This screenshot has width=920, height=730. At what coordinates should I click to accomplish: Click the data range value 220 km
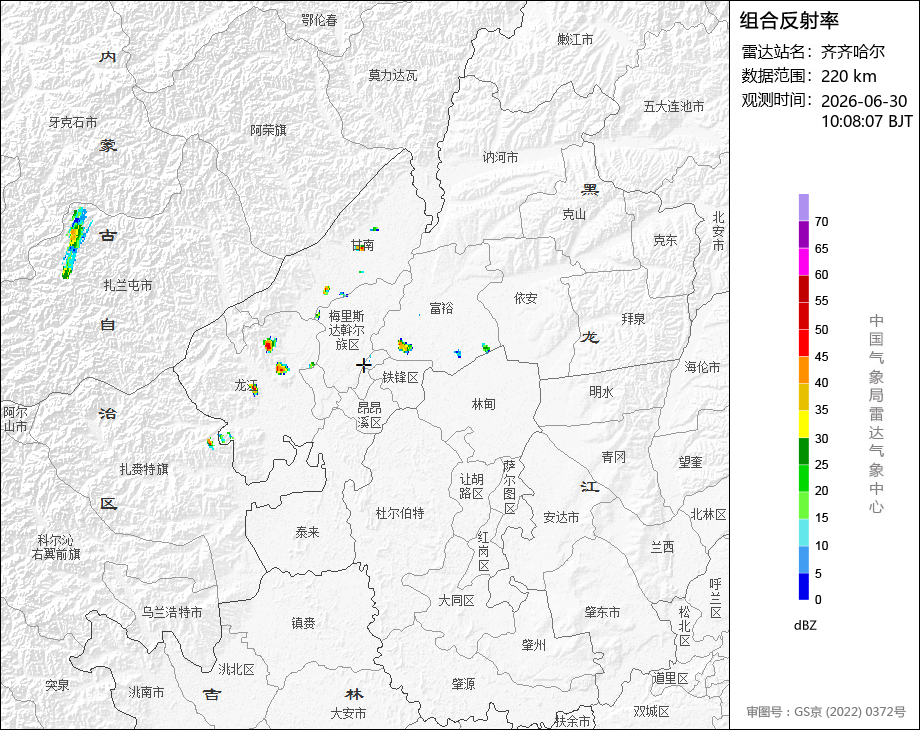tap(848, 76)
